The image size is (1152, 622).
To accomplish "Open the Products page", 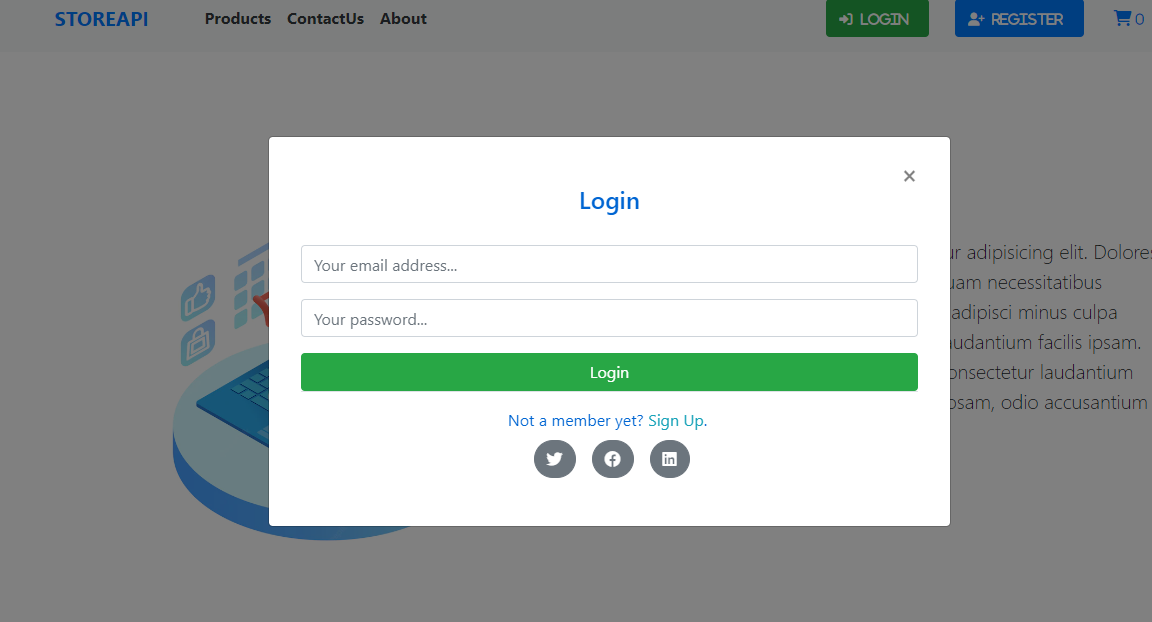I will pos(237,18).
